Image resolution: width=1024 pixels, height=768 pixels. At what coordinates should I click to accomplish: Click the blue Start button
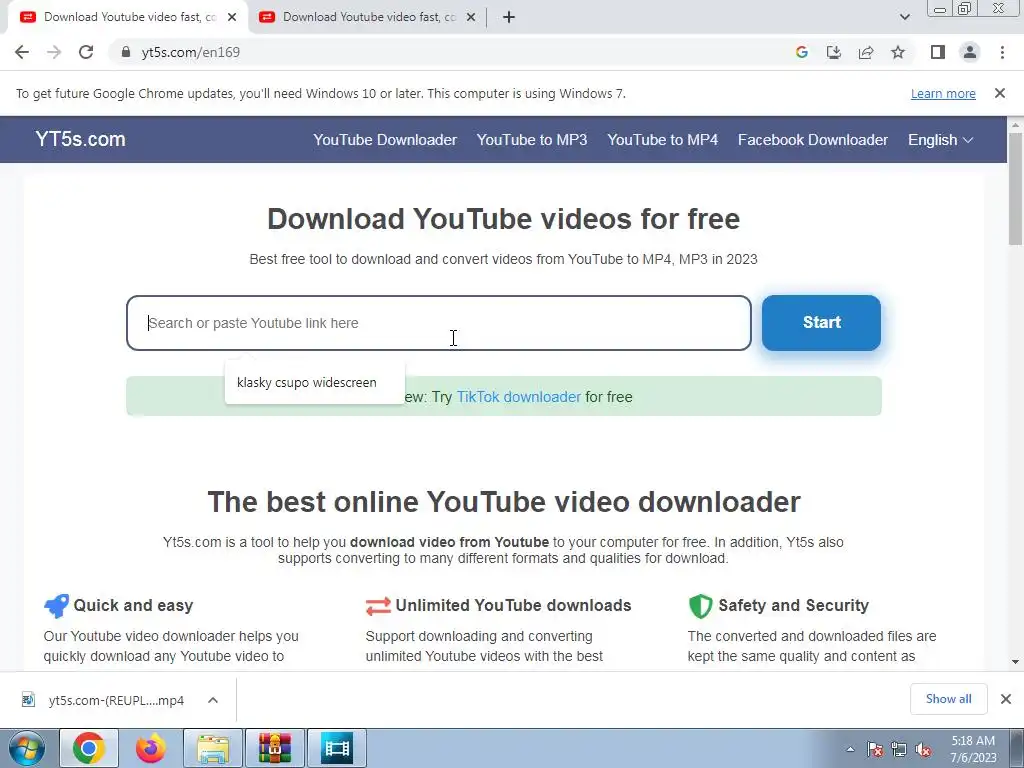point(821,323)
